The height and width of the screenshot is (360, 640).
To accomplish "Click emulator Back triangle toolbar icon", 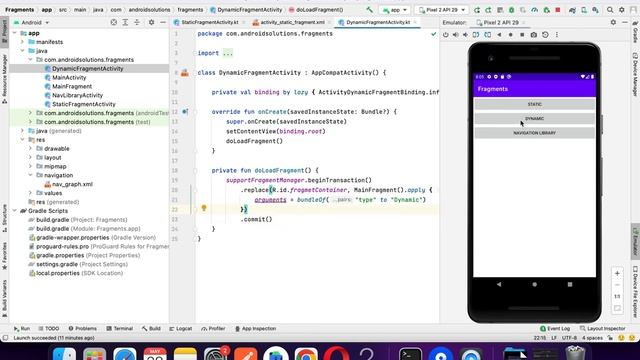I will [499, 35].
